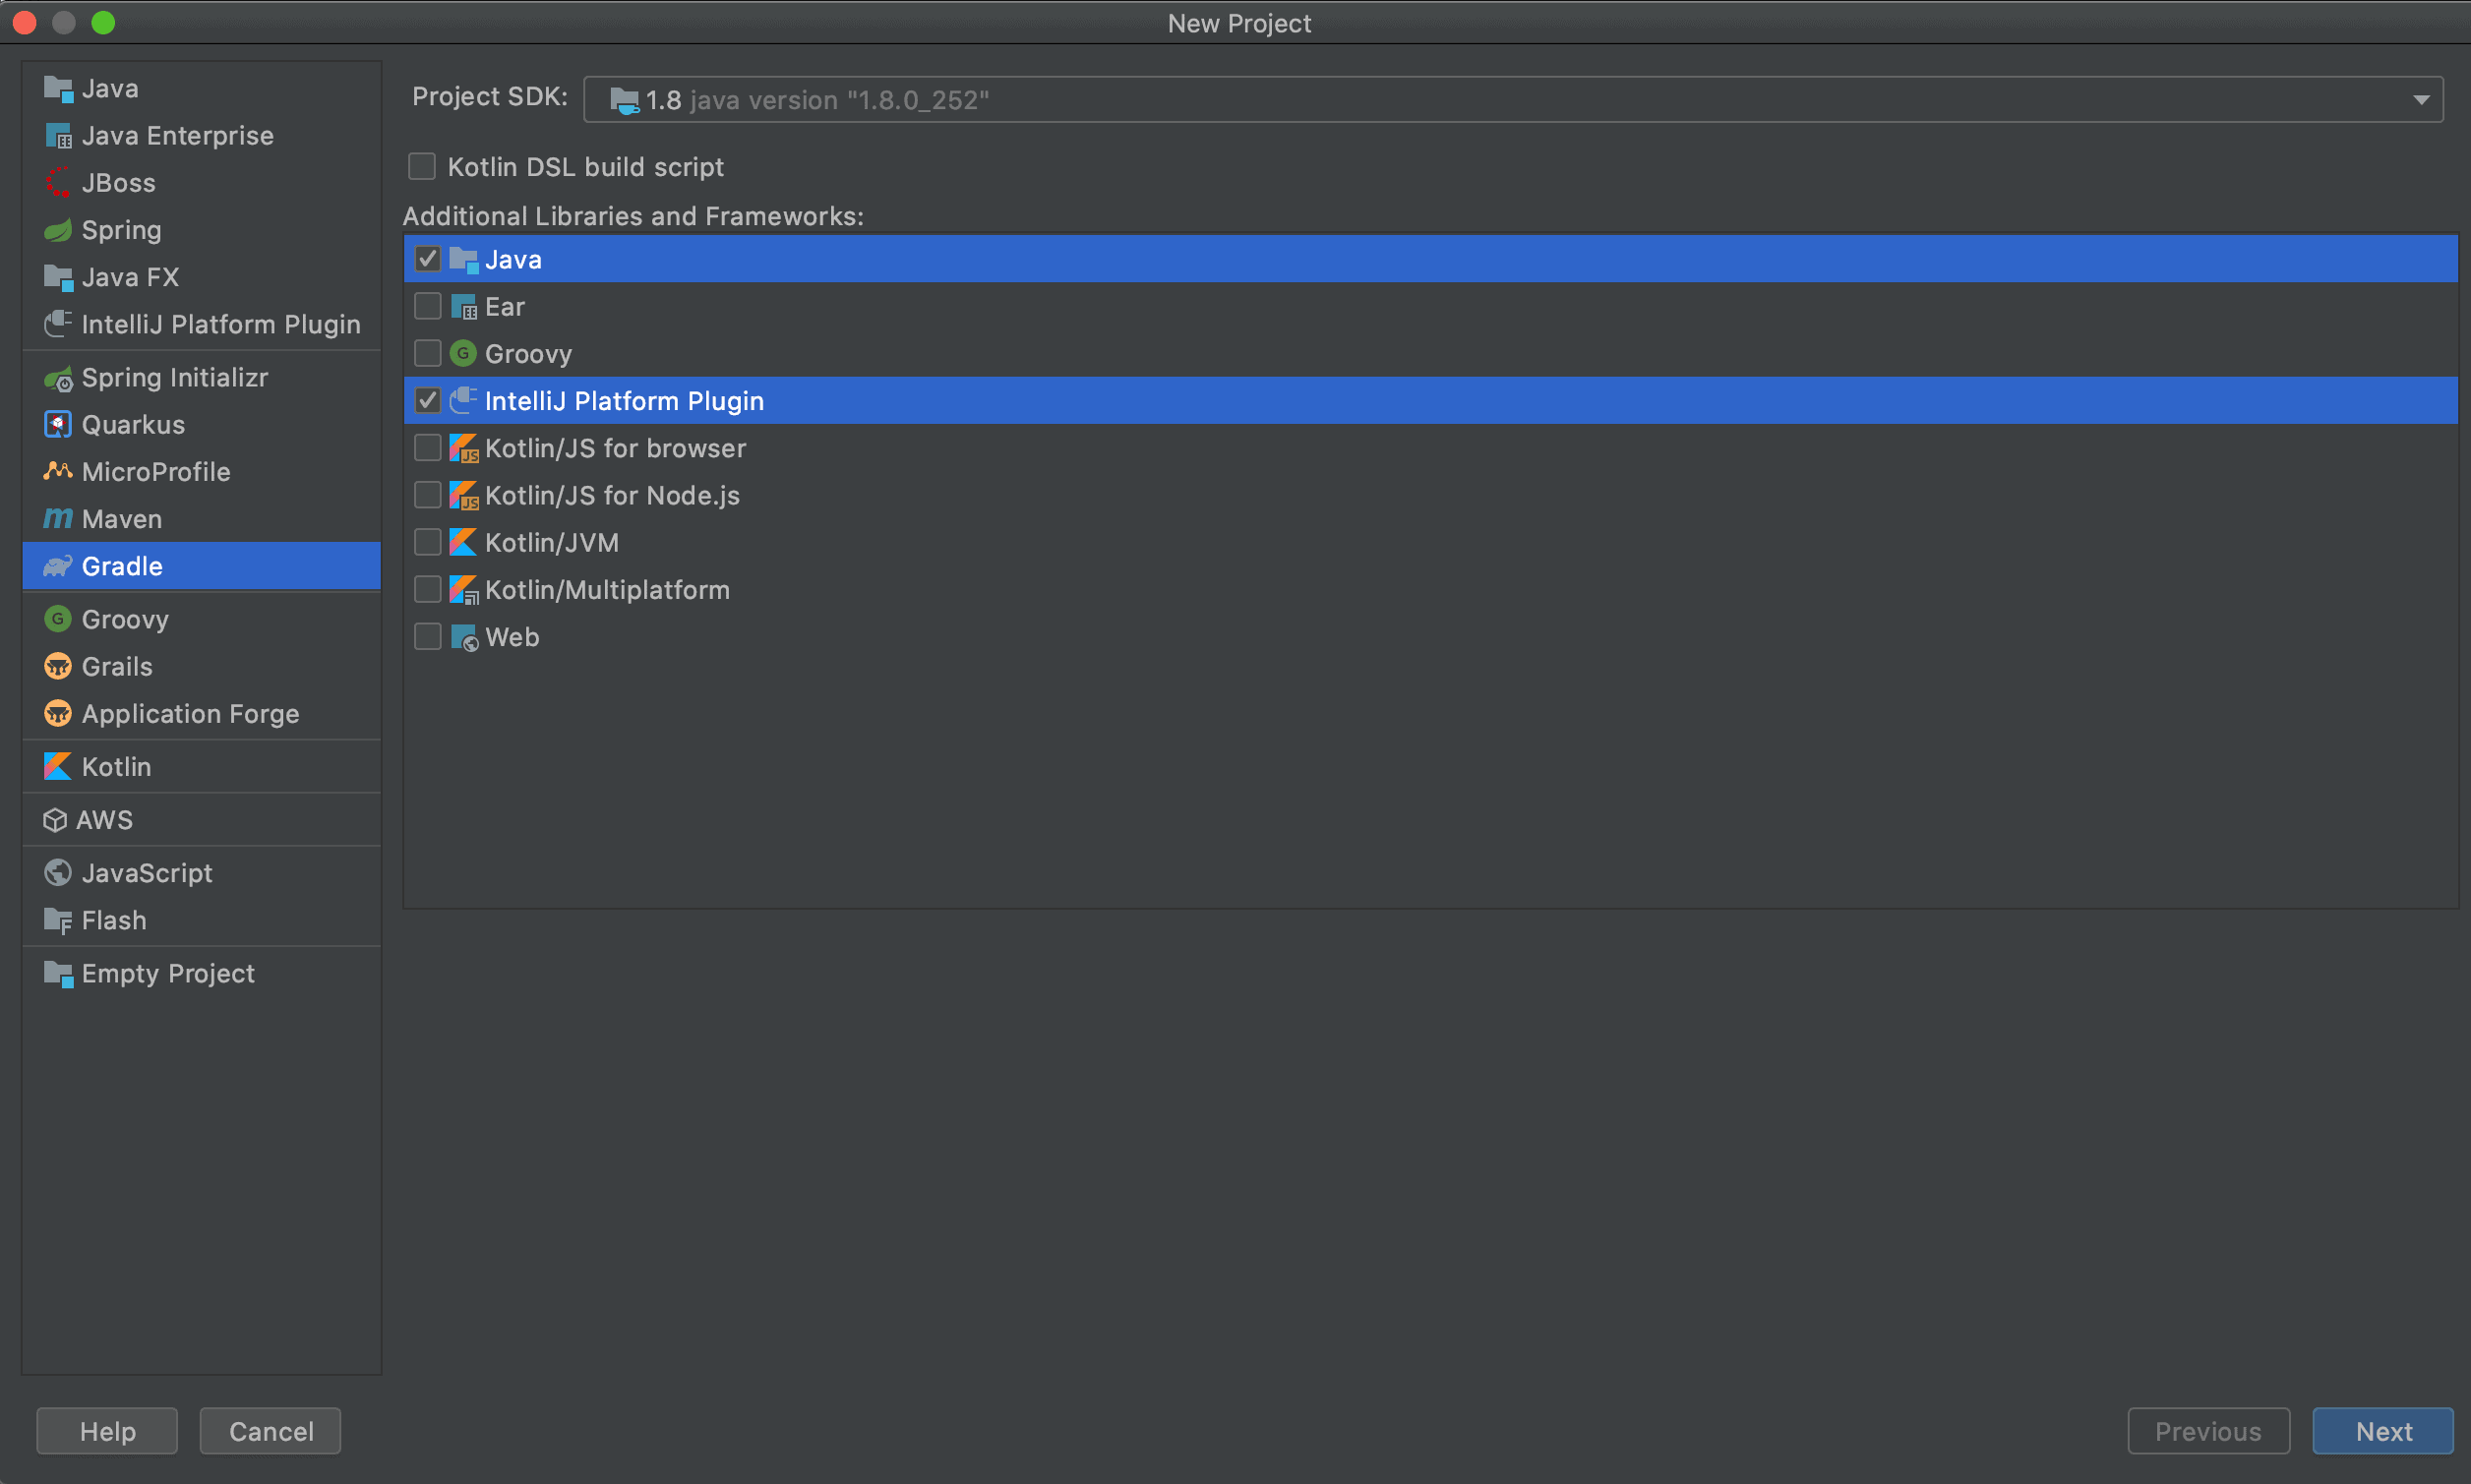Image resolution: width=2471 pixels, height=1484 pixels.
Task: Open the Help dialog
Action: coord(106,1430)
